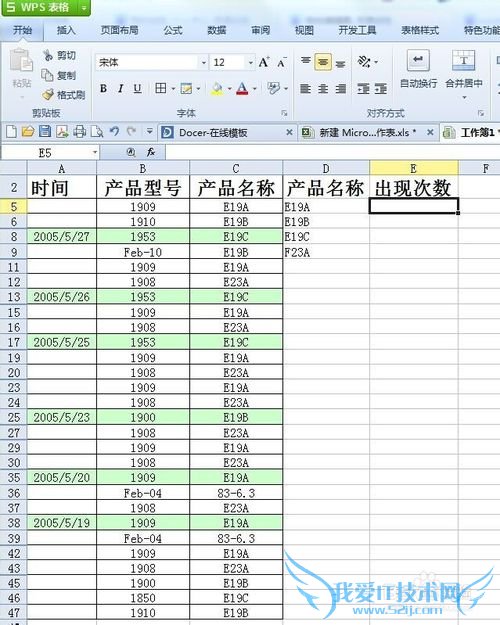Click the text orientation icon
Screen dimensions: 500x625
point(364,61)
